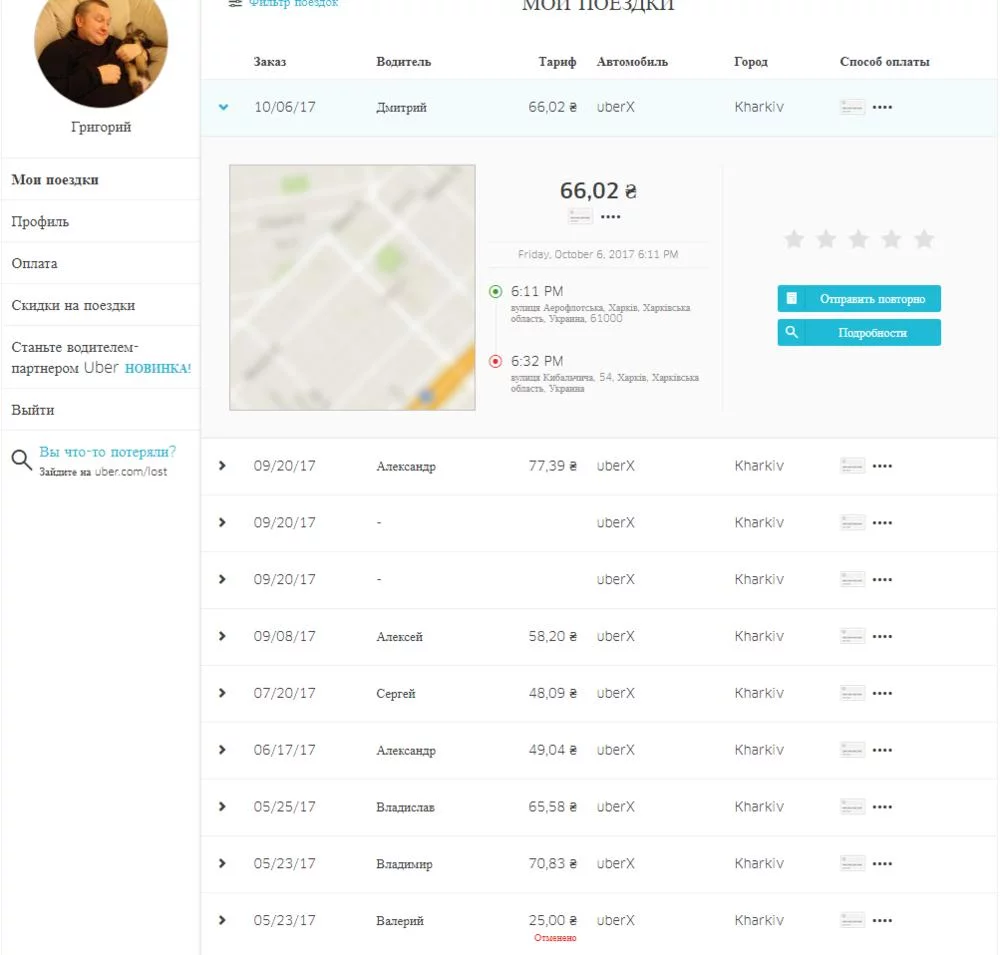Open the Фильтр поездок link
The height and width of the screenshot is (955, 1000).
coord(293,3)
